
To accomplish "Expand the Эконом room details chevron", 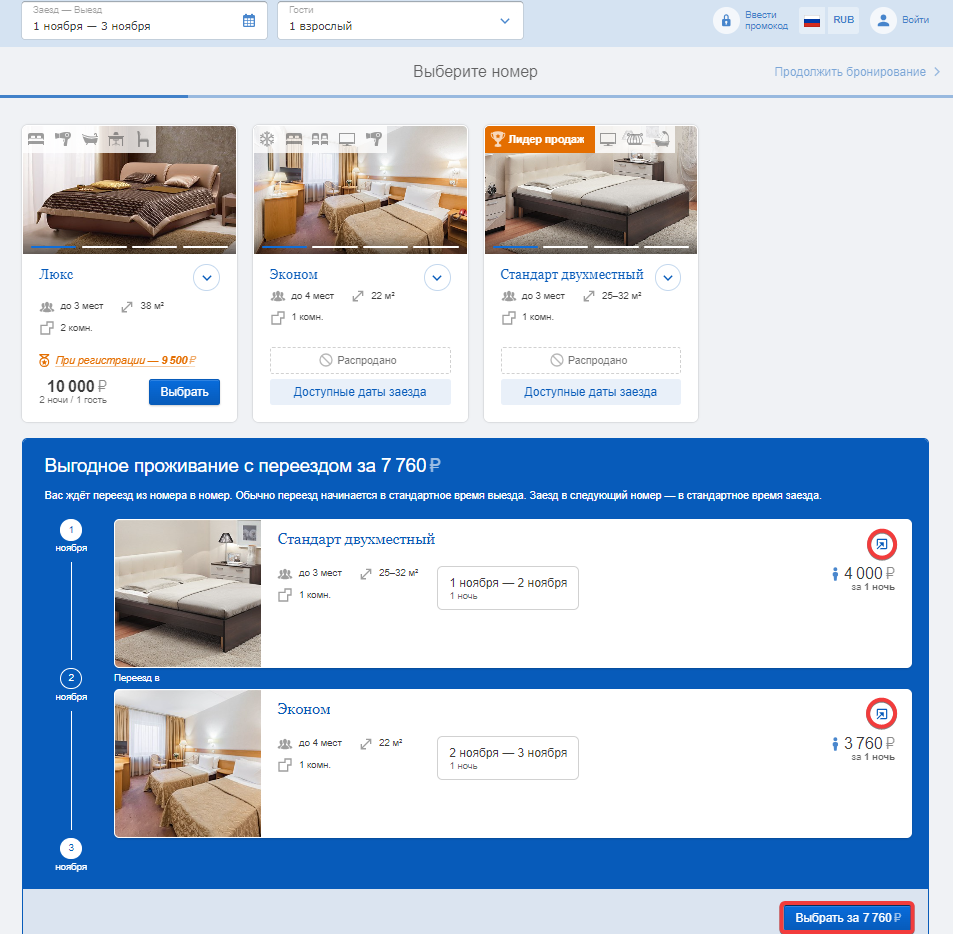I will click(x=437, y=278).
